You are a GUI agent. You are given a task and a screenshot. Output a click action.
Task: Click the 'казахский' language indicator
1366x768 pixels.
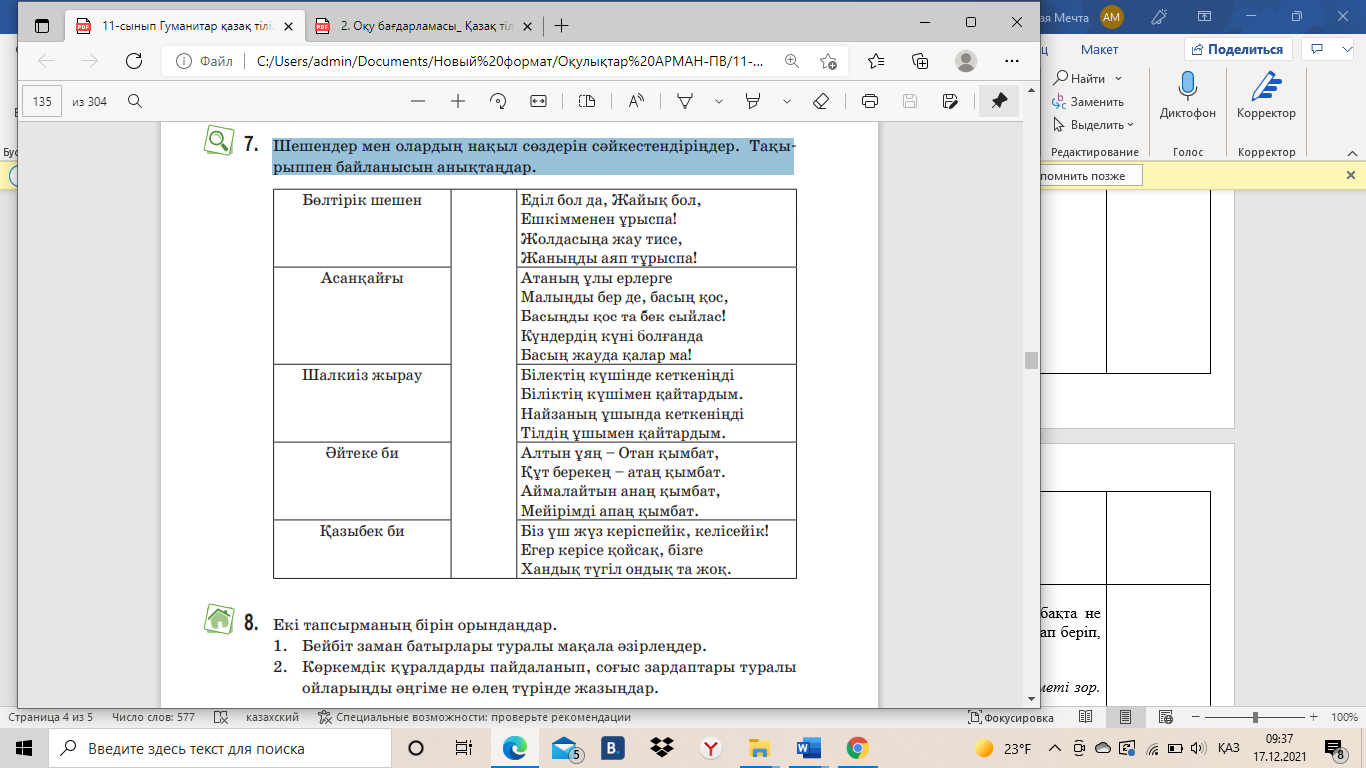coord(273,717)
